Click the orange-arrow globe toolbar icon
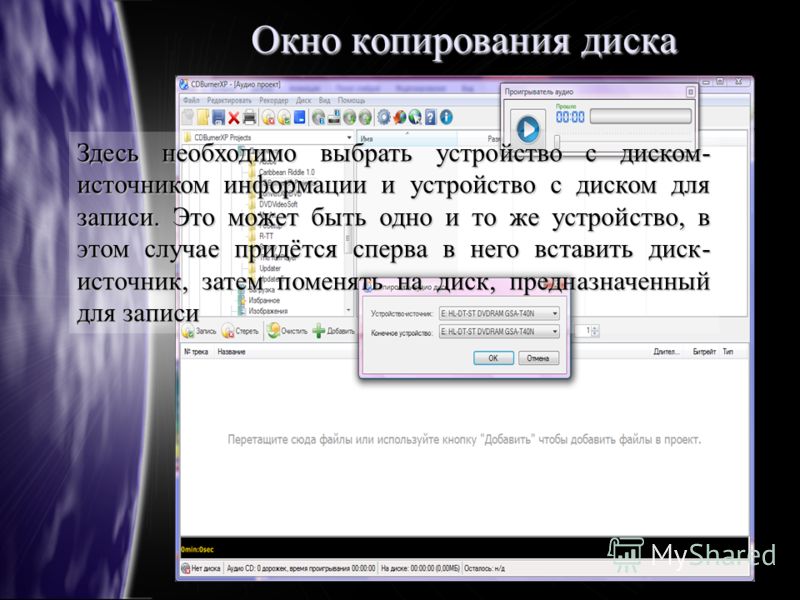Image resolution: width=800 pixels, height=600 pixels. 399,117
